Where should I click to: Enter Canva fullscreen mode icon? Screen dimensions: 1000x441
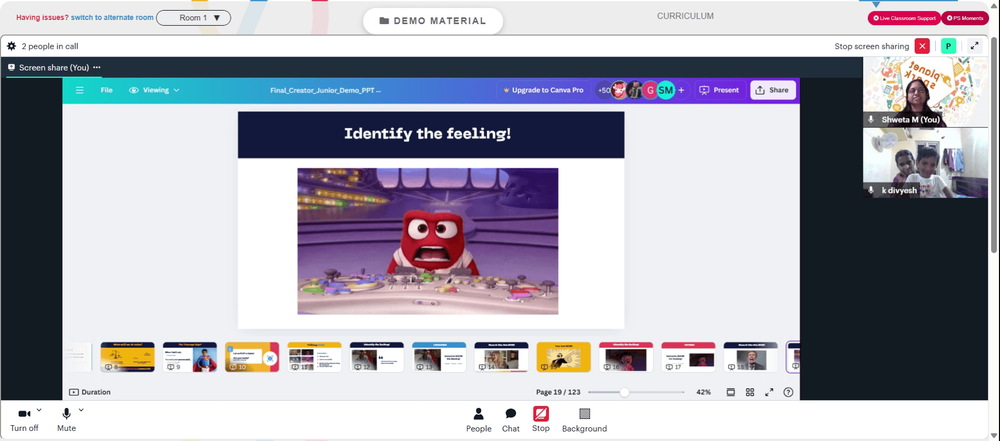(769, 392)
